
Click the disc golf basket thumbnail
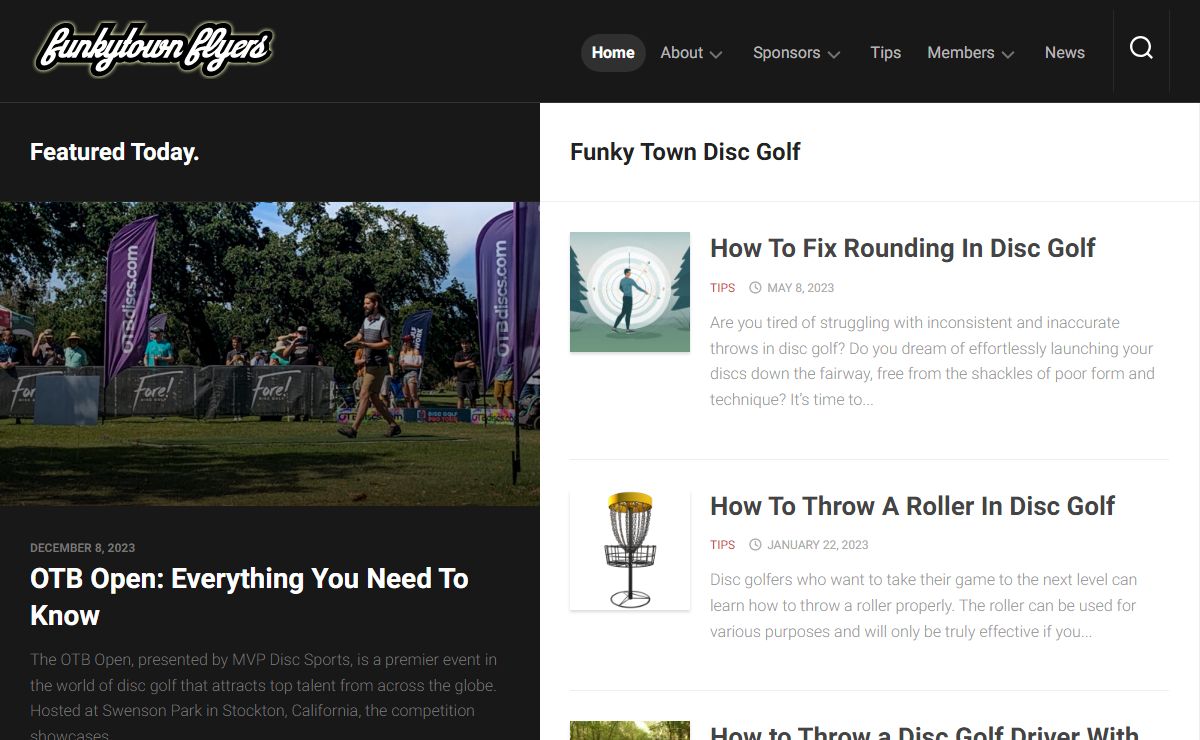coord(630,550)
